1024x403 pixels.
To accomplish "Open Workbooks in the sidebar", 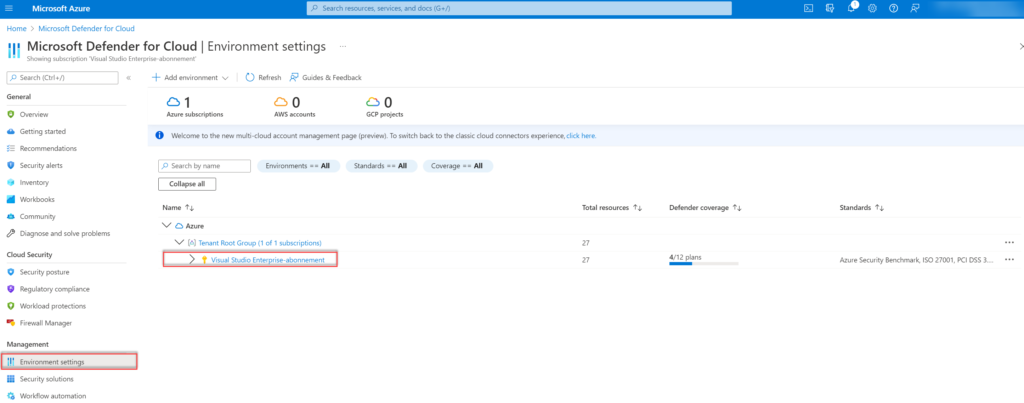I will pos(37,199).
